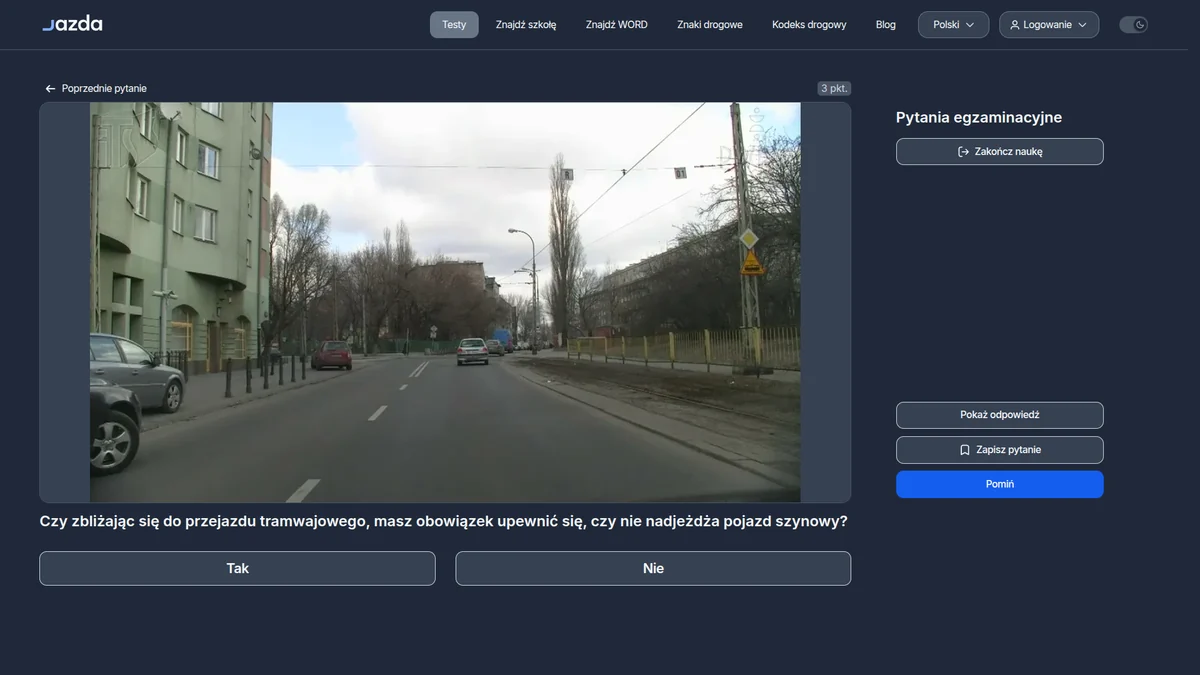
Task: Open the Logowanie account dropdown
Action: (x=1048, y=25)
